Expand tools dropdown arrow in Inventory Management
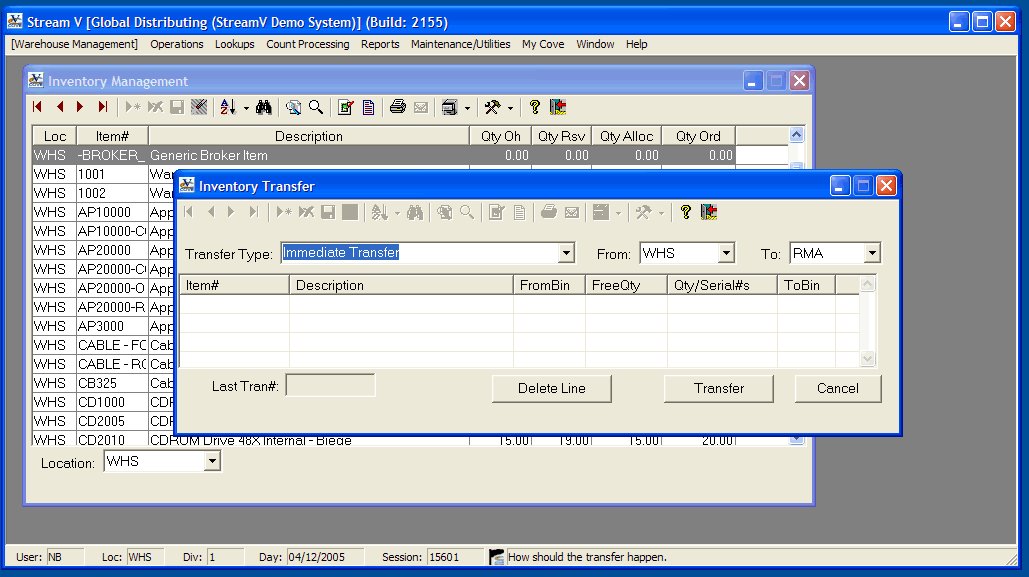1029x577 pixels. [x=510, y=108]
